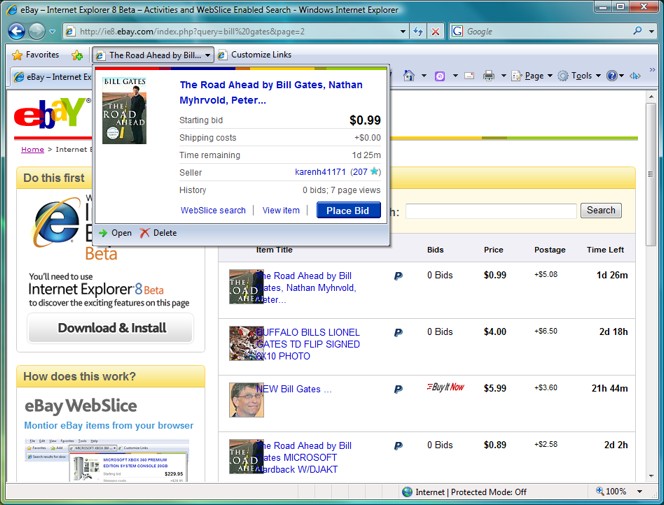The image size is (664, 505).
Task: Click PayPal icon in the $0.89 row
Action: point(398,446)
